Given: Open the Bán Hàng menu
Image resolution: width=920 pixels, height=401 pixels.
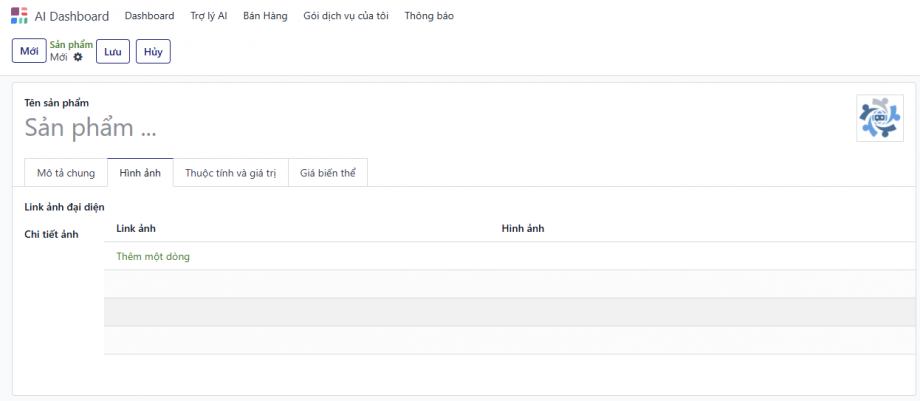Looking at the screenshot, I should tap(265, 16).
